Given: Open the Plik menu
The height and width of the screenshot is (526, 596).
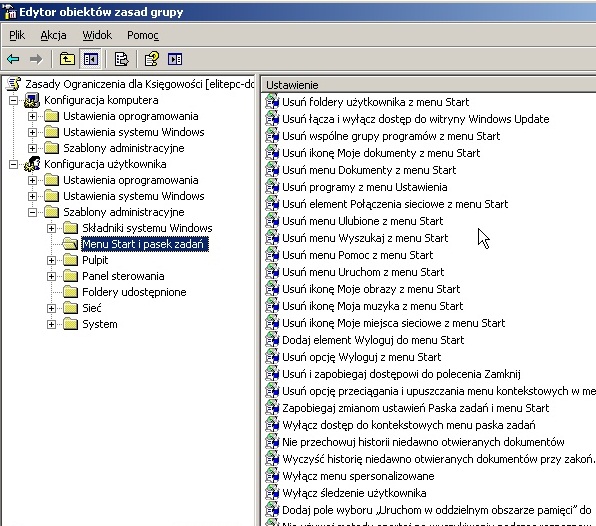Looking at the screenshot, I should point(17,35).
